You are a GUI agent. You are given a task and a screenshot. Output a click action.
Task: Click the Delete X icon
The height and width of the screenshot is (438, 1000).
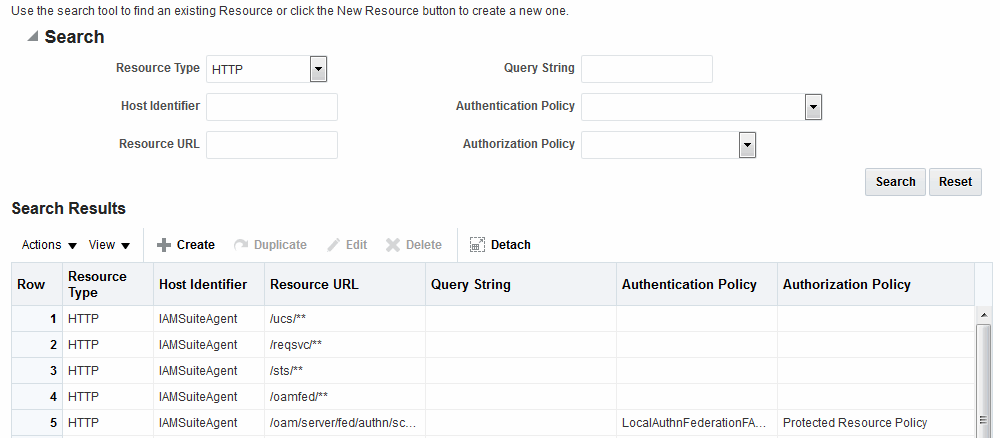pos(393,245)
